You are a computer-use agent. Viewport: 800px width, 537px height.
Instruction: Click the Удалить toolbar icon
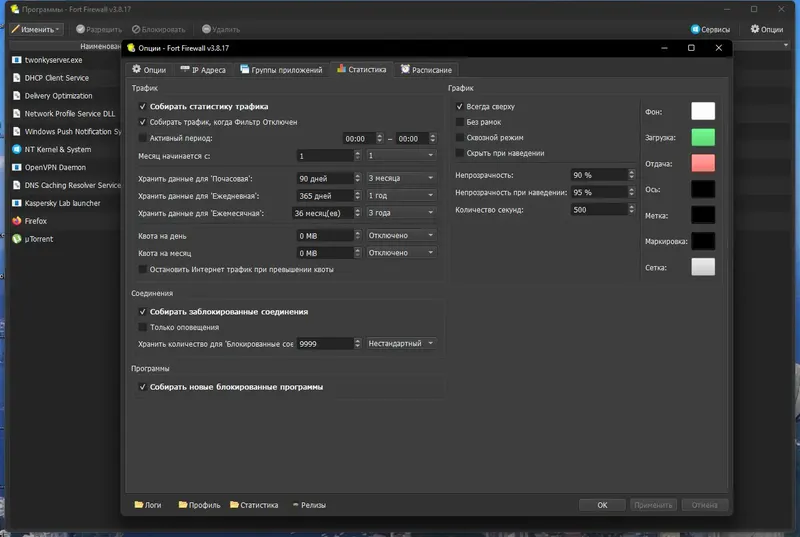206,29
